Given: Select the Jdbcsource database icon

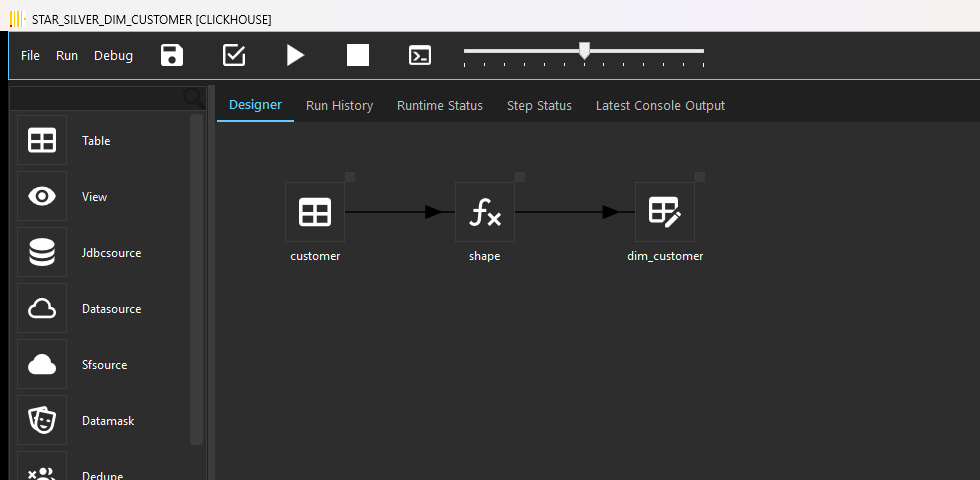Looking at the screenshot, I should (x=42, y=252).
